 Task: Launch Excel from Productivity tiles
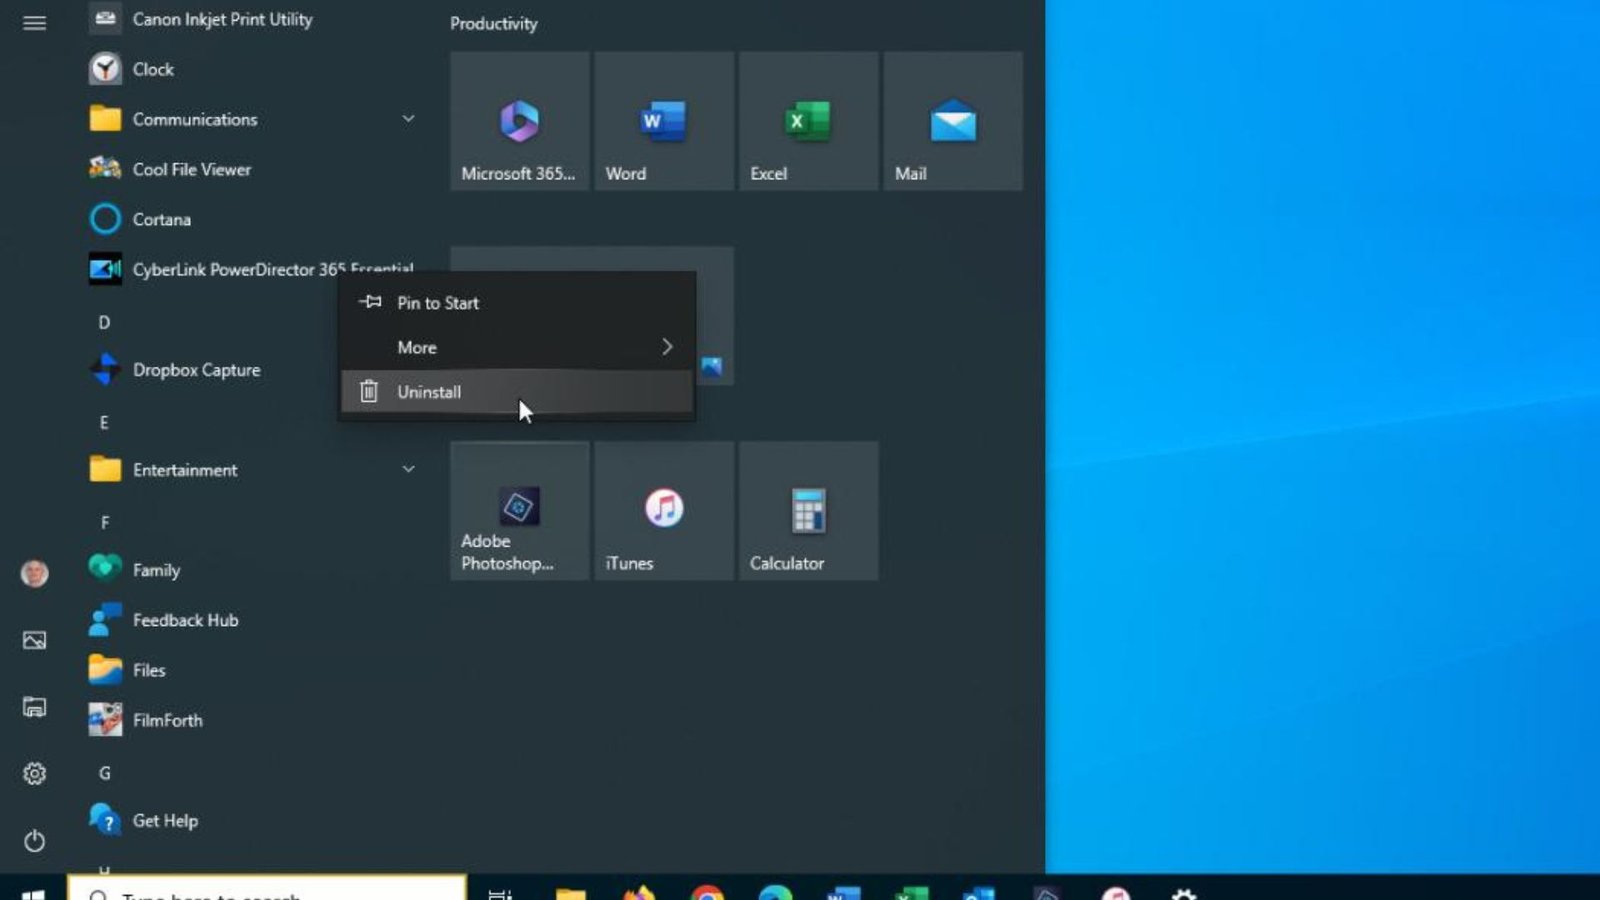(x=808, y=121)
